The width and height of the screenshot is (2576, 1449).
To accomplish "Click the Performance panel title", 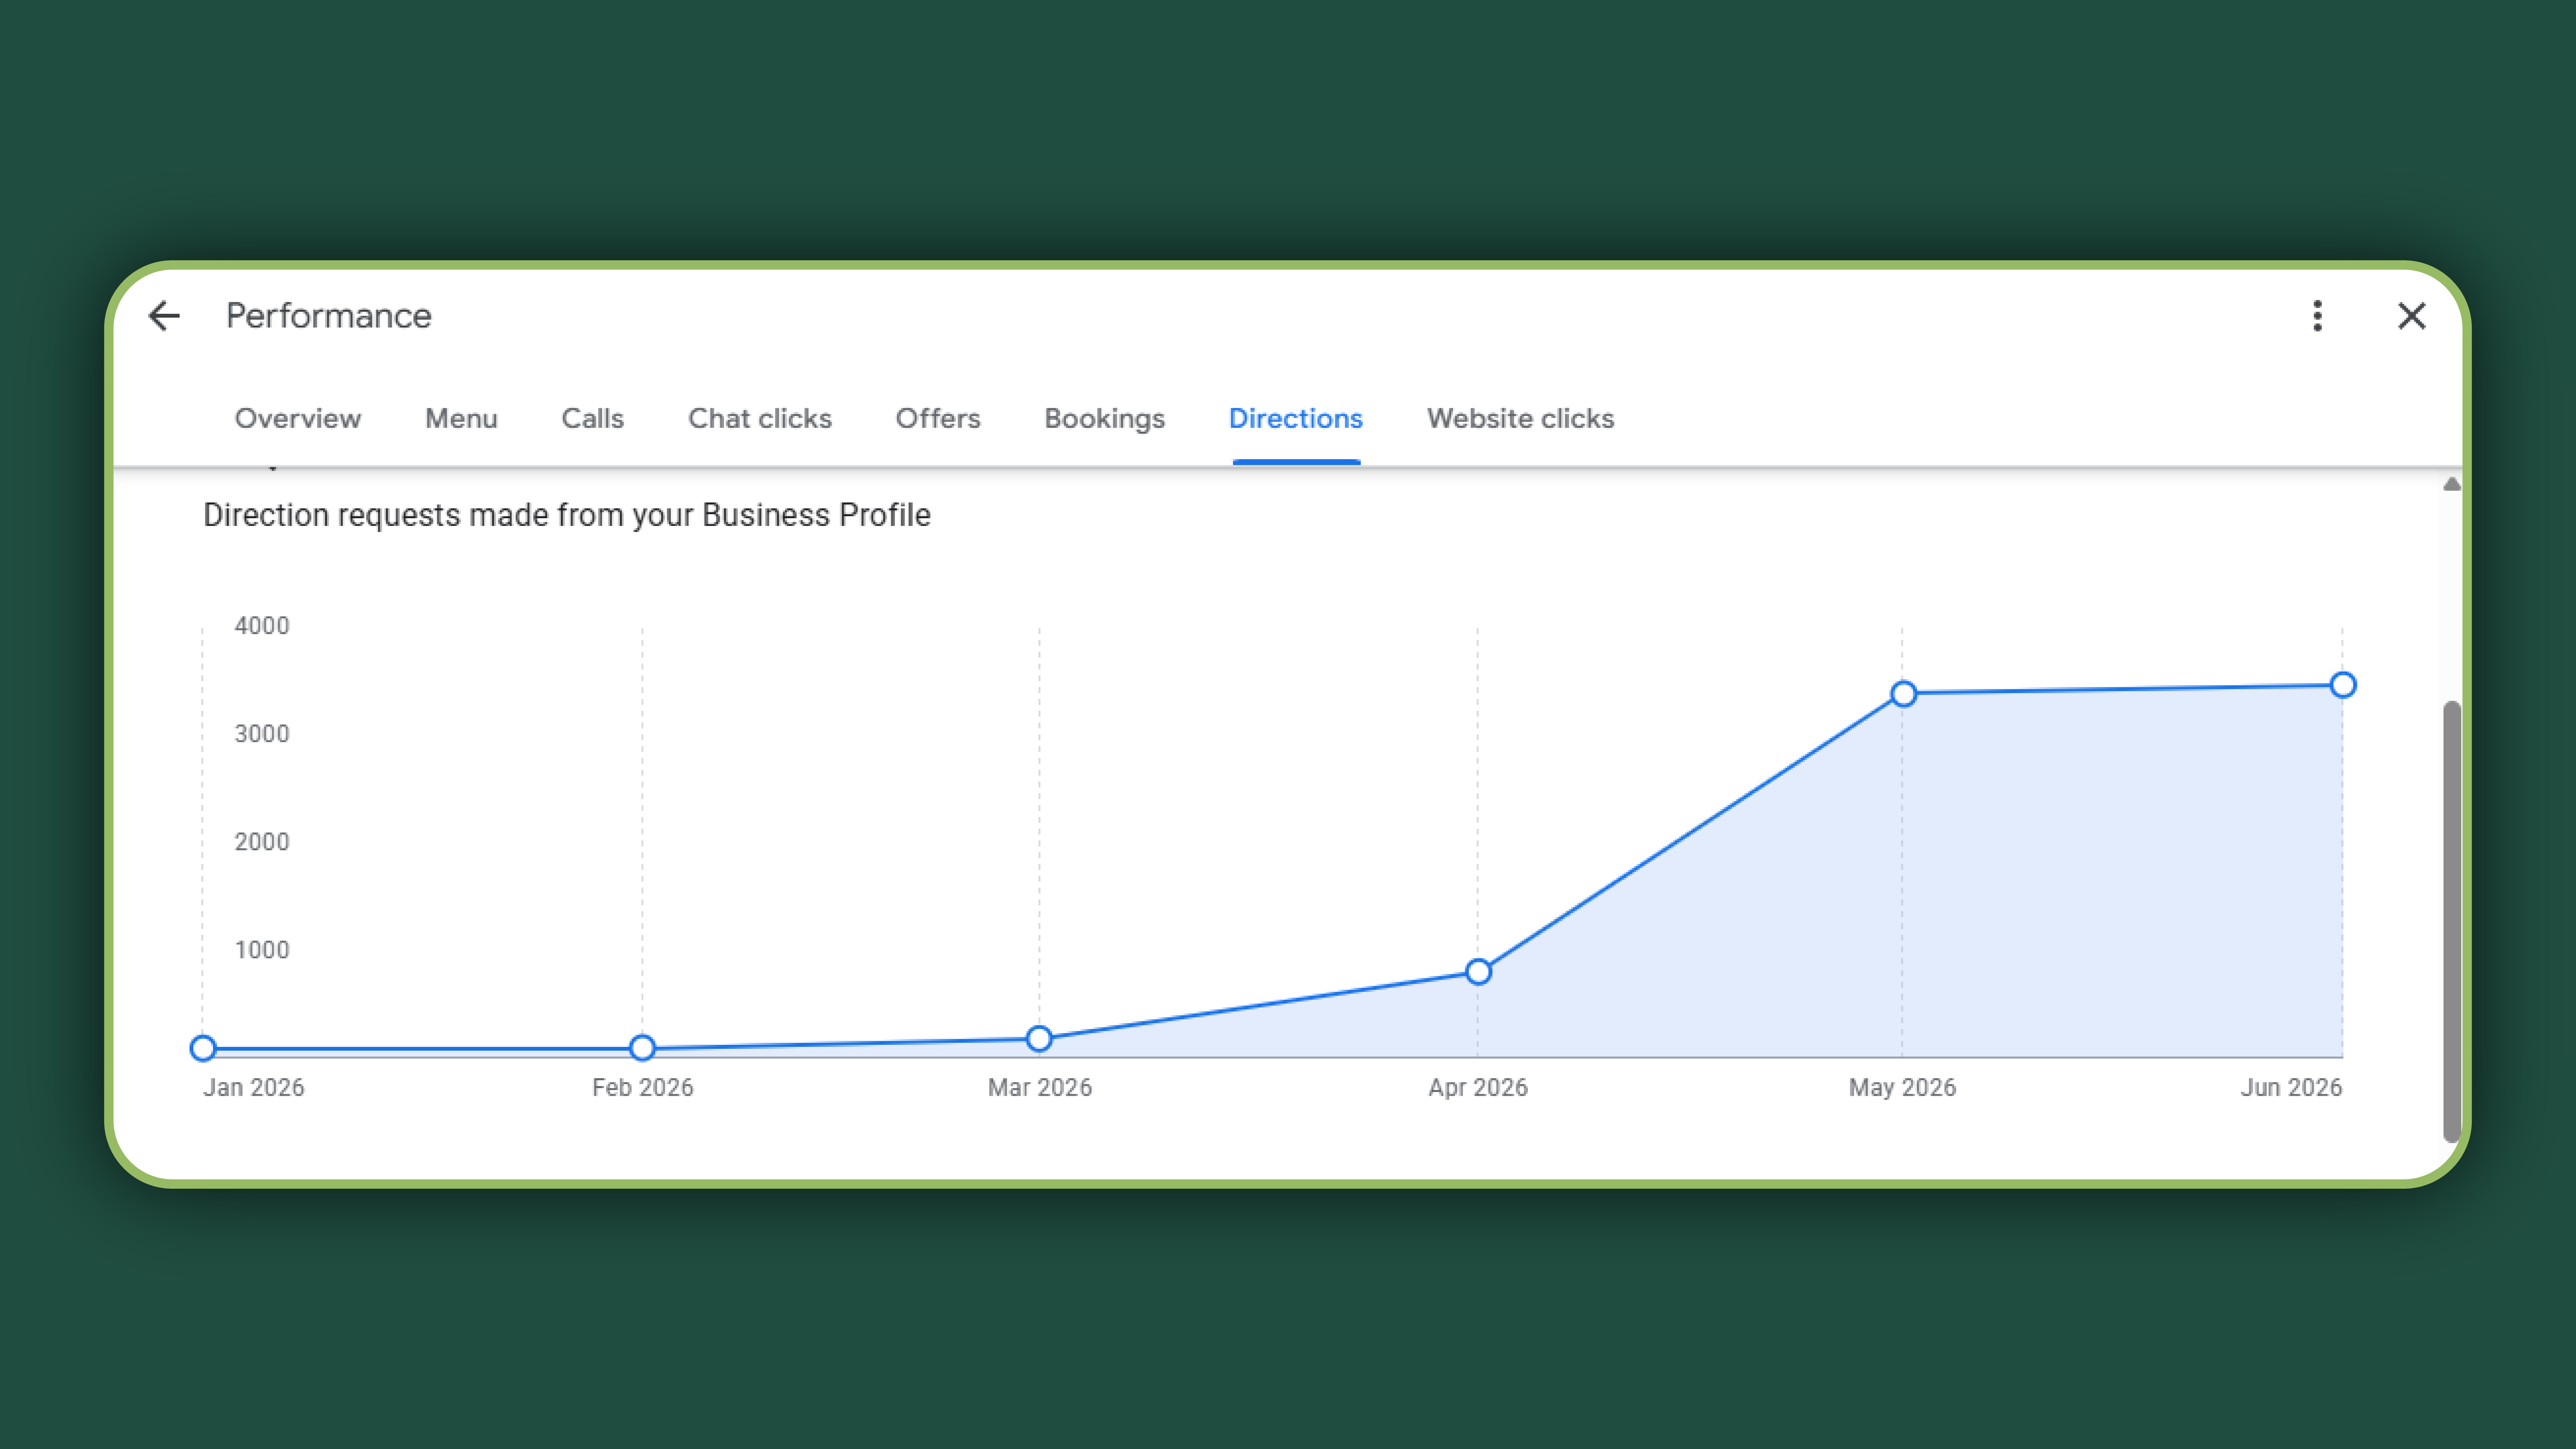I will pyautogui.click(x=329, y=316).
